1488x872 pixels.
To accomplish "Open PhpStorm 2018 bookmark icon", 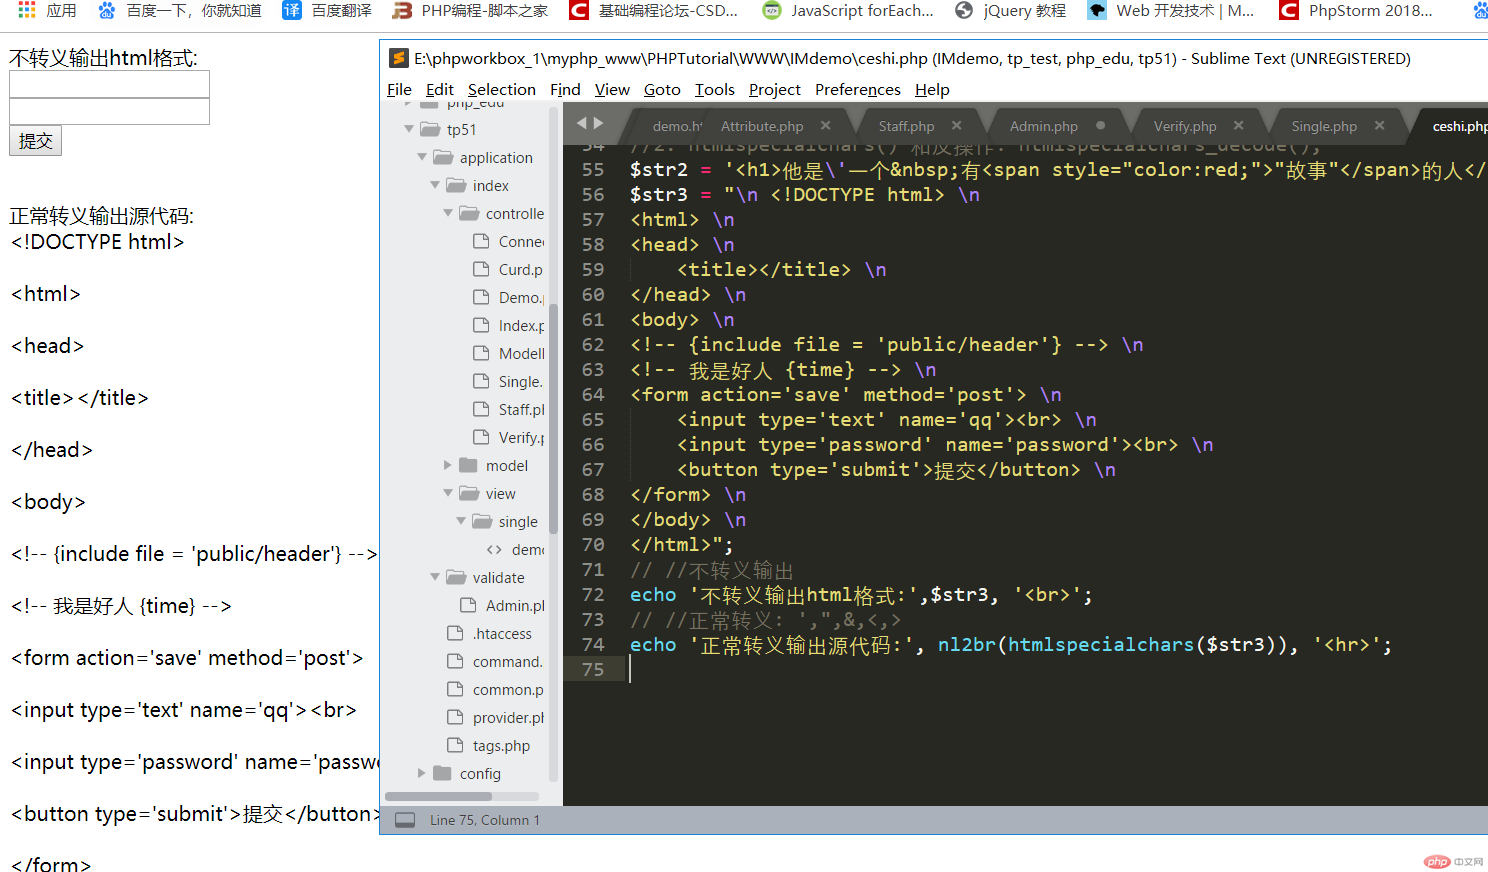I will click(1289, 10).
